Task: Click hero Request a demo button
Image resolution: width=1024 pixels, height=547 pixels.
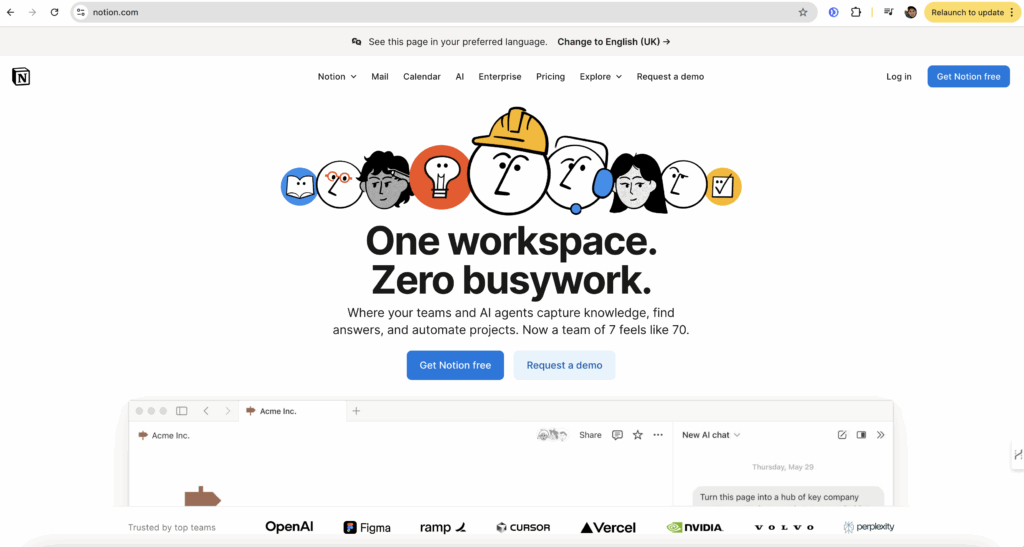Action: [564, 365]
